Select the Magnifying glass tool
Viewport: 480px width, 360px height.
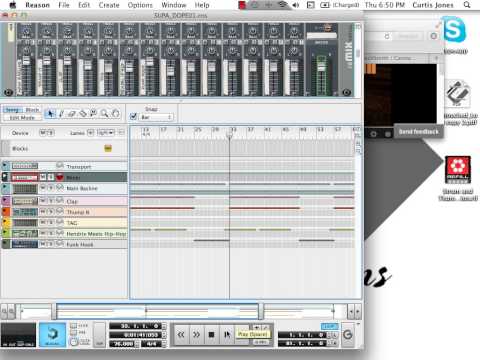105,114
